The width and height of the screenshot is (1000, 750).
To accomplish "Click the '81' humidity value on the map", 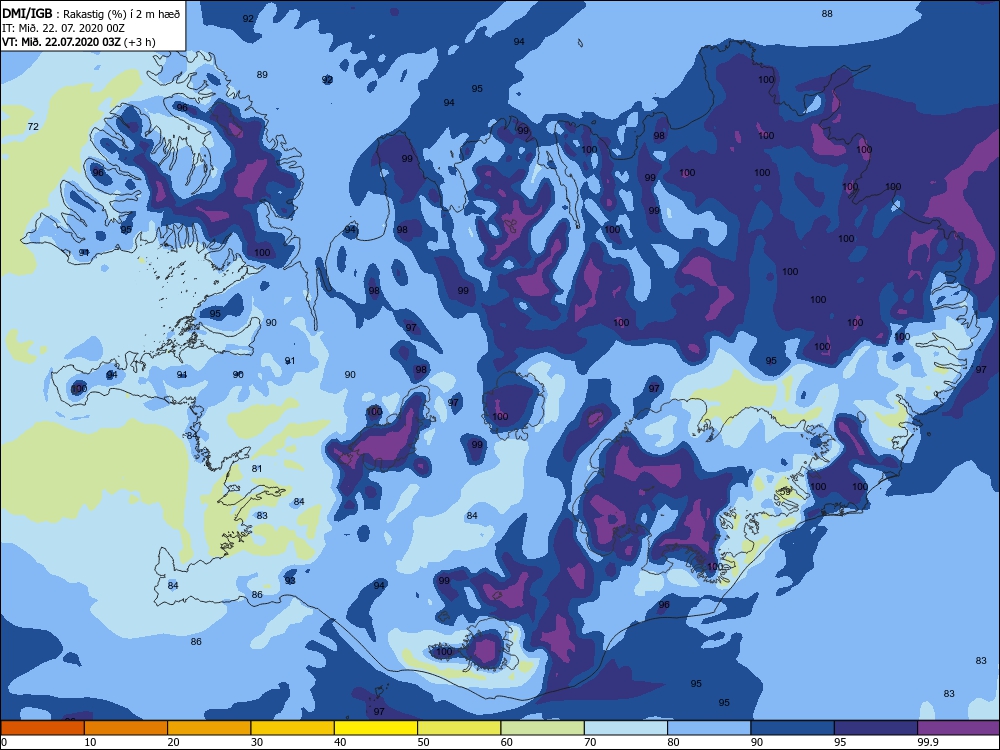I will click(257, 468).
